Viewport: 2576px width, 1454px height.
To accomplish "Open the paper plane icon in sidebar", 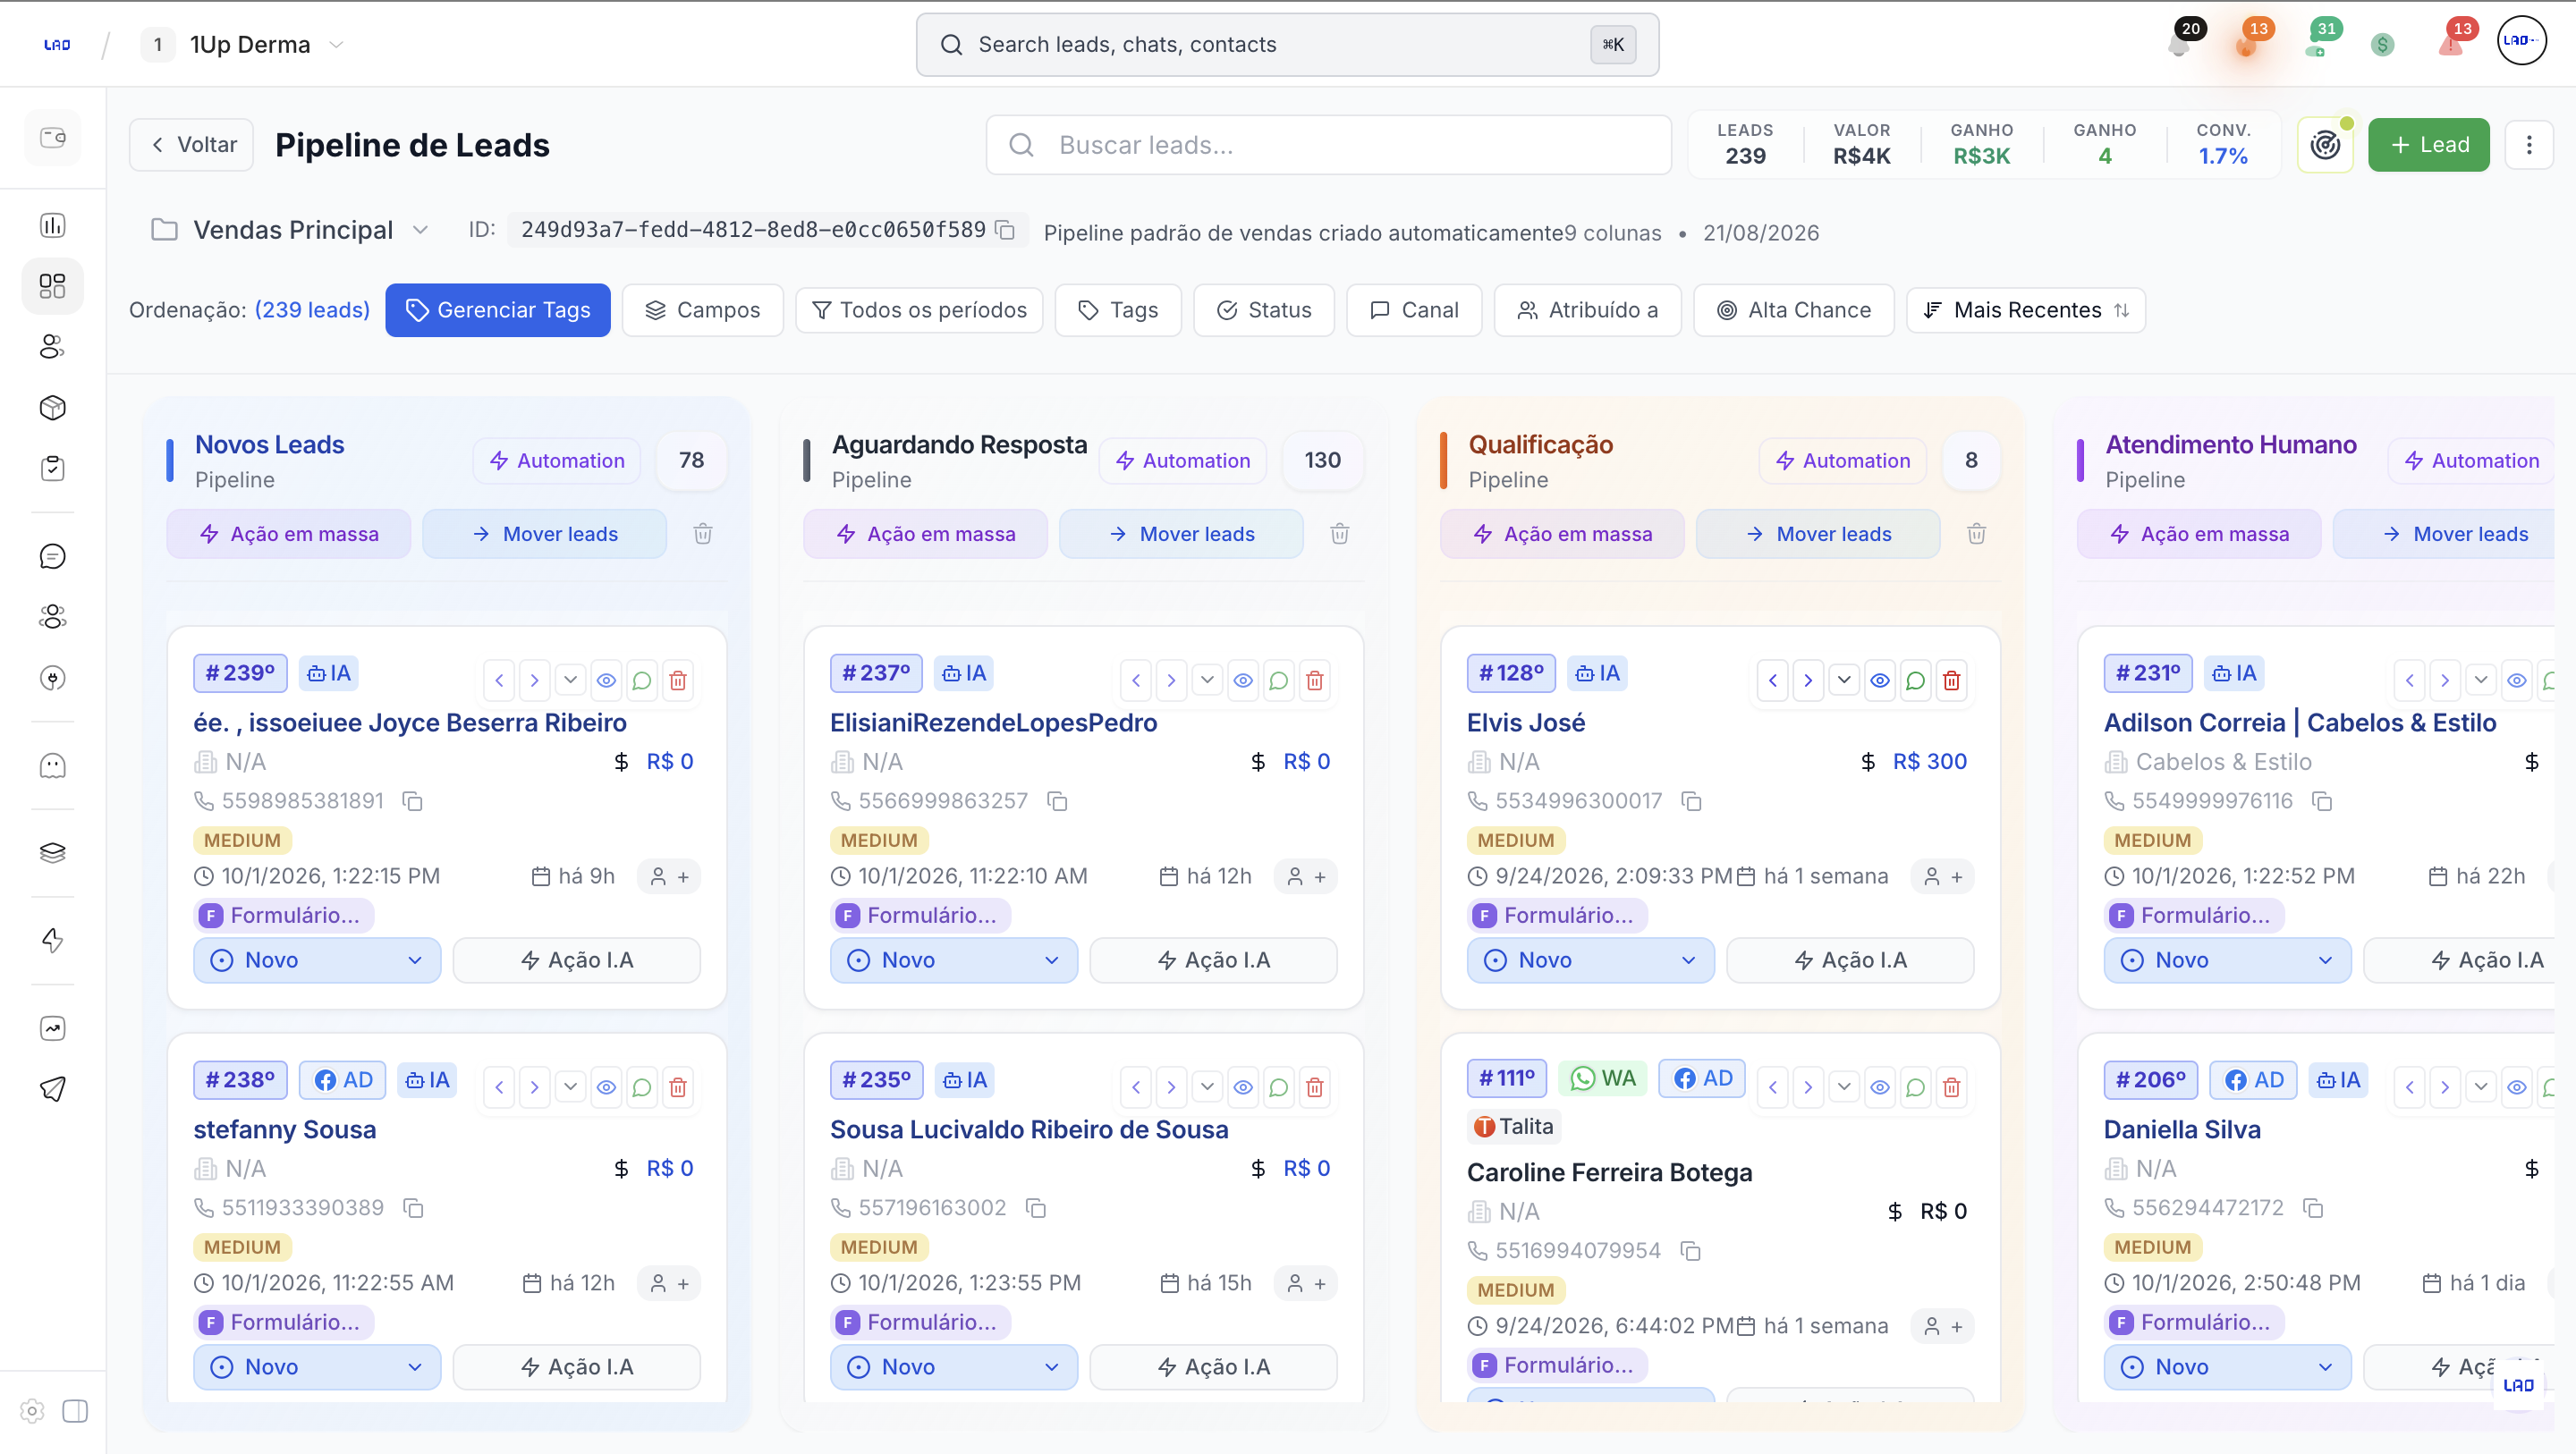I will [52, 1089].
